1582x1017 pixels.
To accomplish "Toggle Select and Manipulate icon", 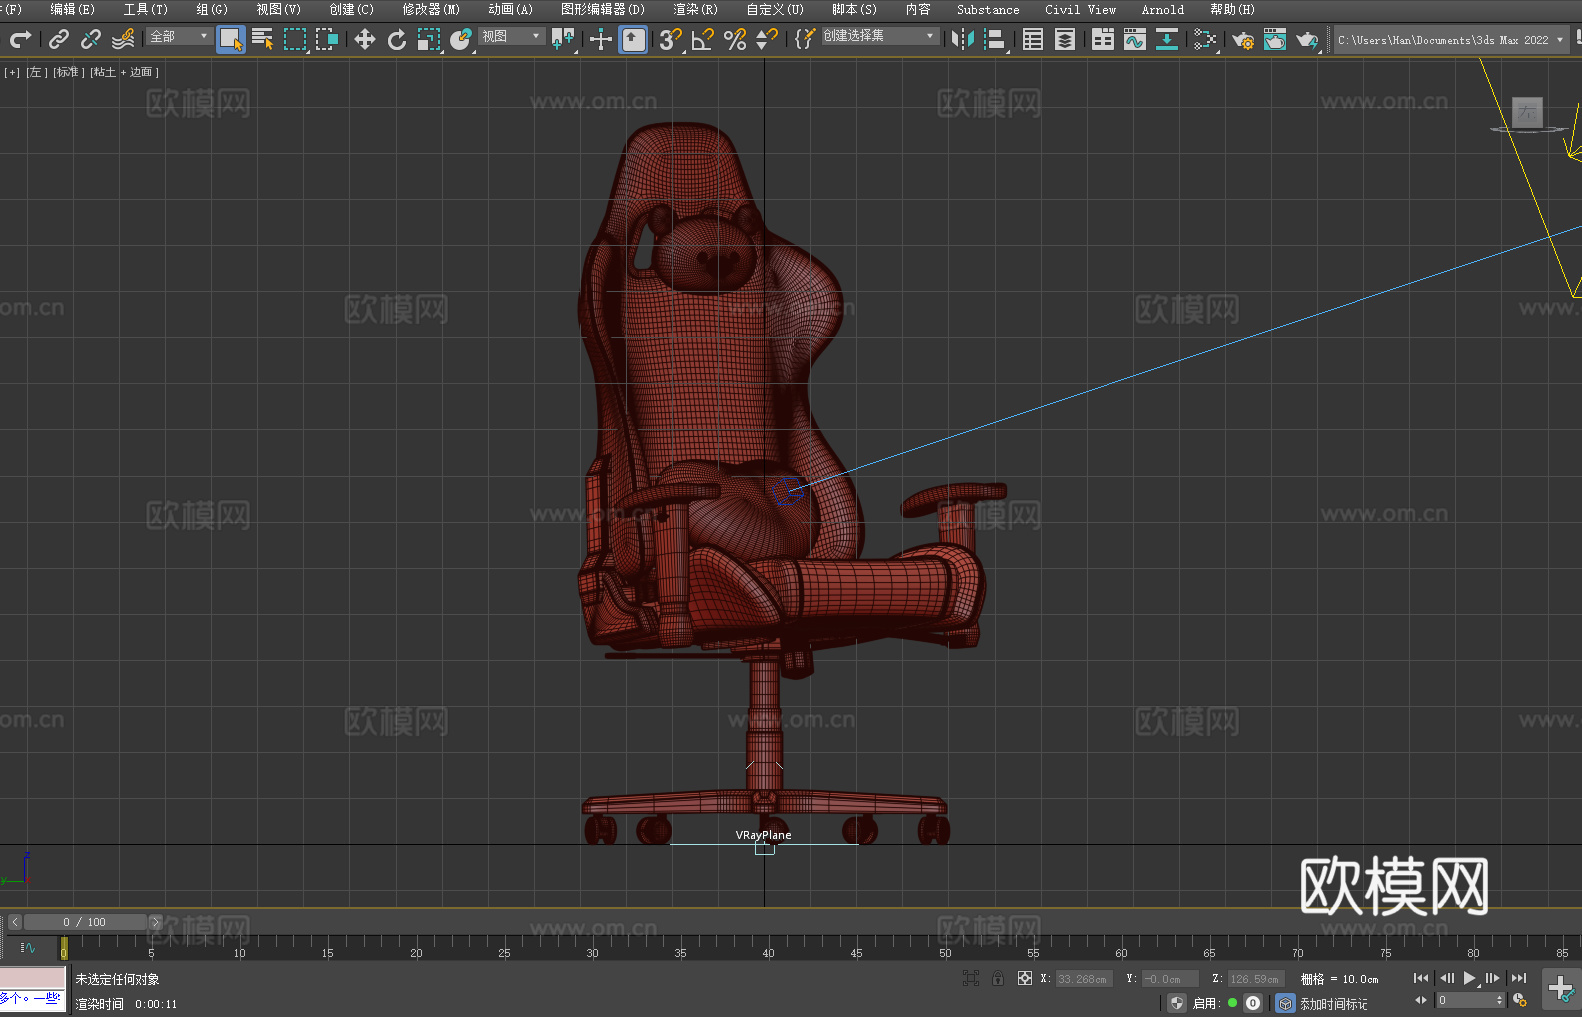I will click(601, 39).
